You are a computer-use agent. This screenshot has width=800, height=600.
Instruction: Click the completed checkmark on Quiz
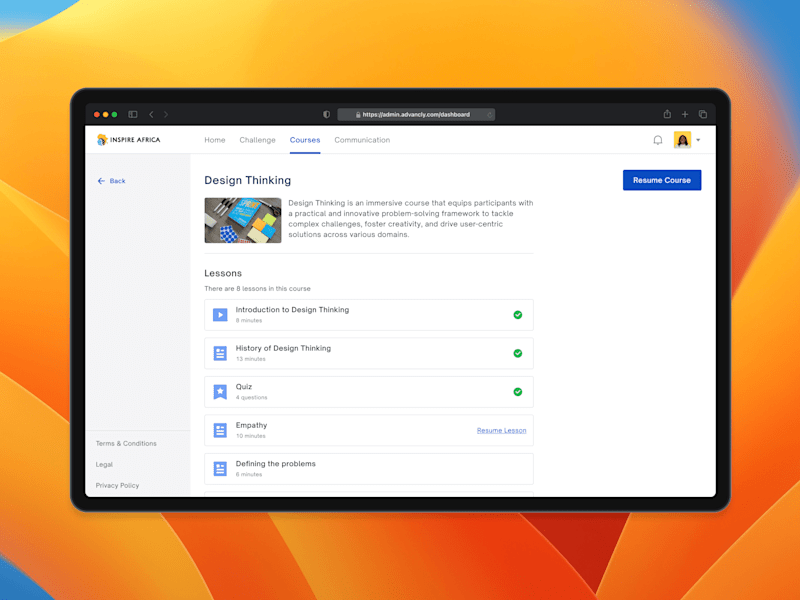[518, 392]
